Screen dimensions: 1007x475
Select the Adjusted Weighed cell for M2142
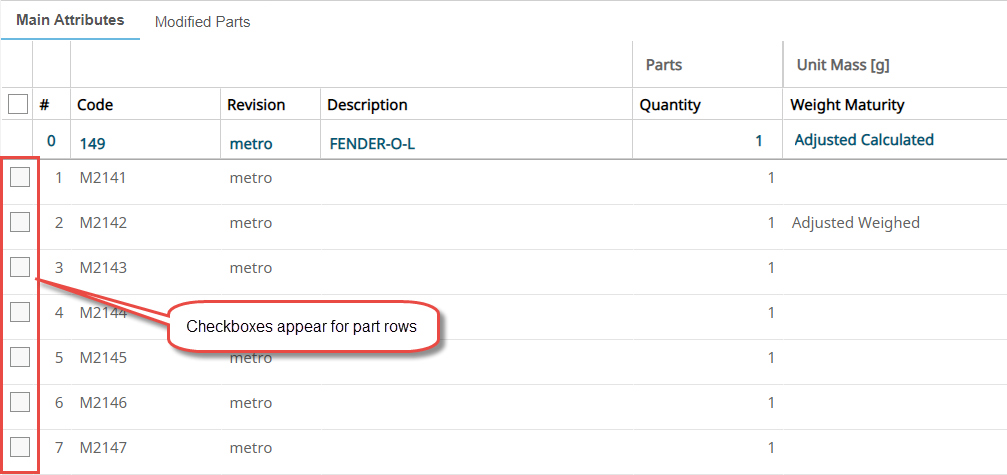click(856, 223)
